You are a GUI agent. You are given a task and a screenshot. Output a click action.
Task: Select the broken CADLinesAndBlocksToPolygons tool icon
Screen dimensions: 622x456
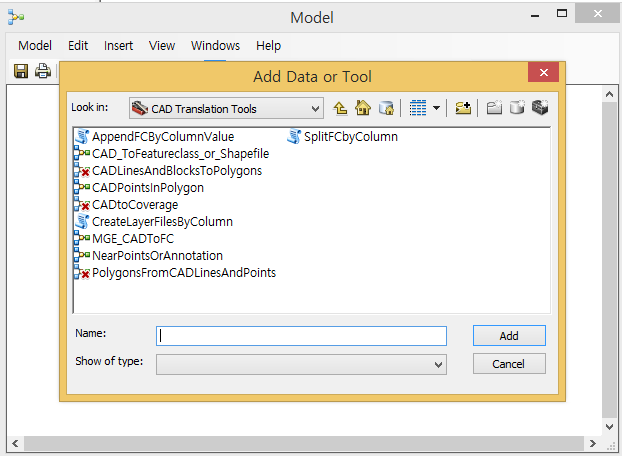82,171
